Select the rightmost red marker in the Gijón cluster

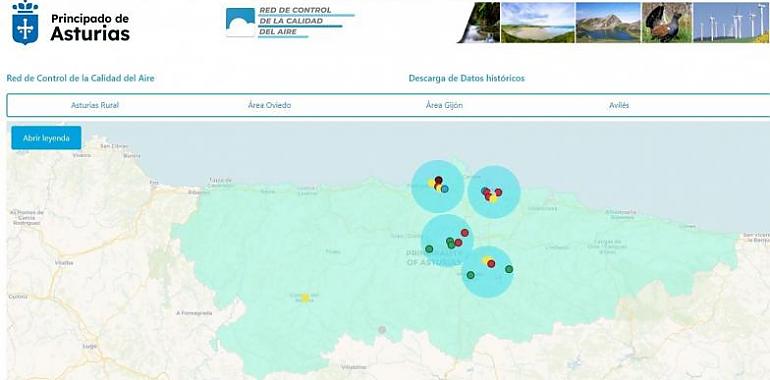498,192
